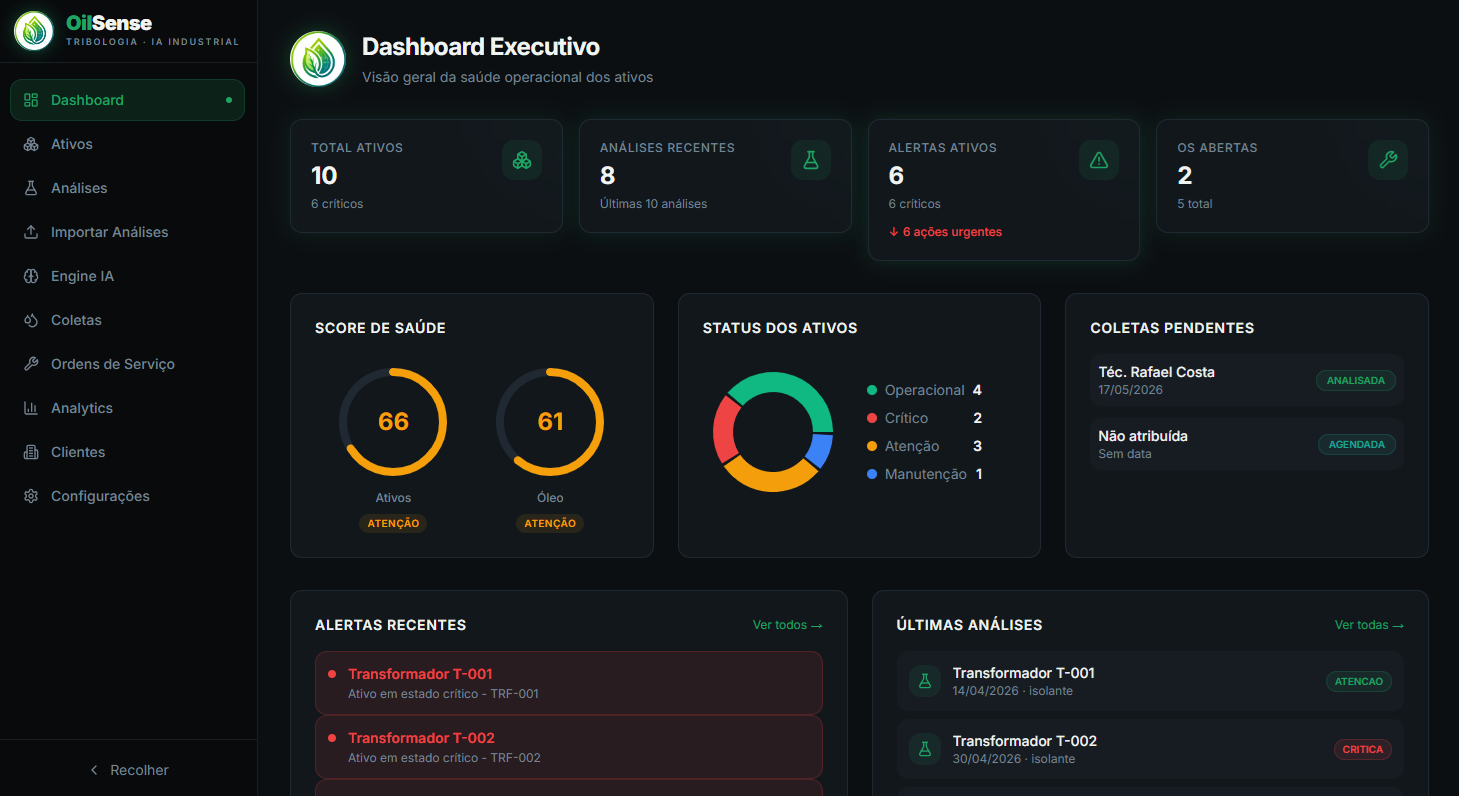Click the Manutenção legend entry
Viewport: 1459px width, 796px height.
[x=925, y=474]
